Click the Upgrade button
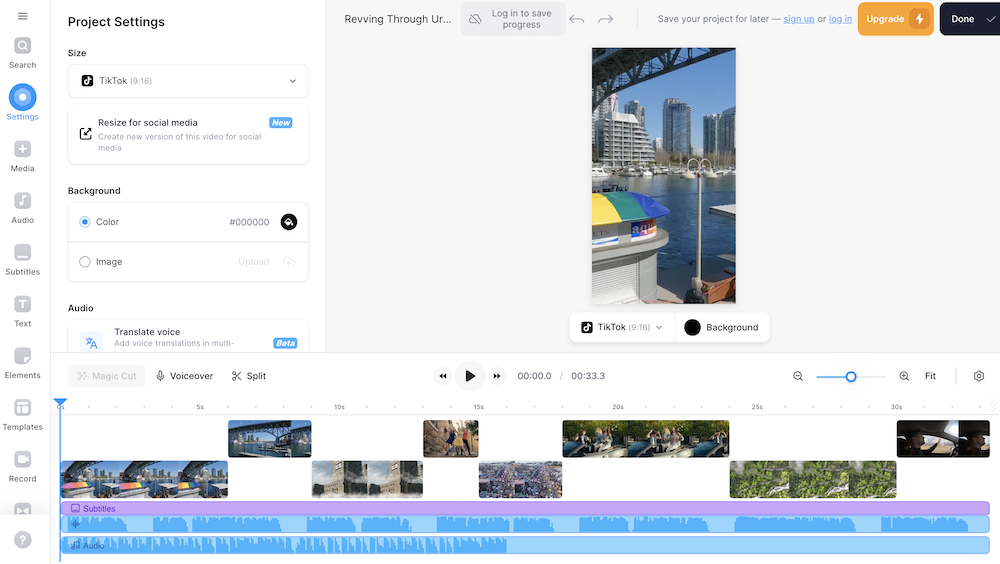 pyautogui.click(x=895, y=19)
